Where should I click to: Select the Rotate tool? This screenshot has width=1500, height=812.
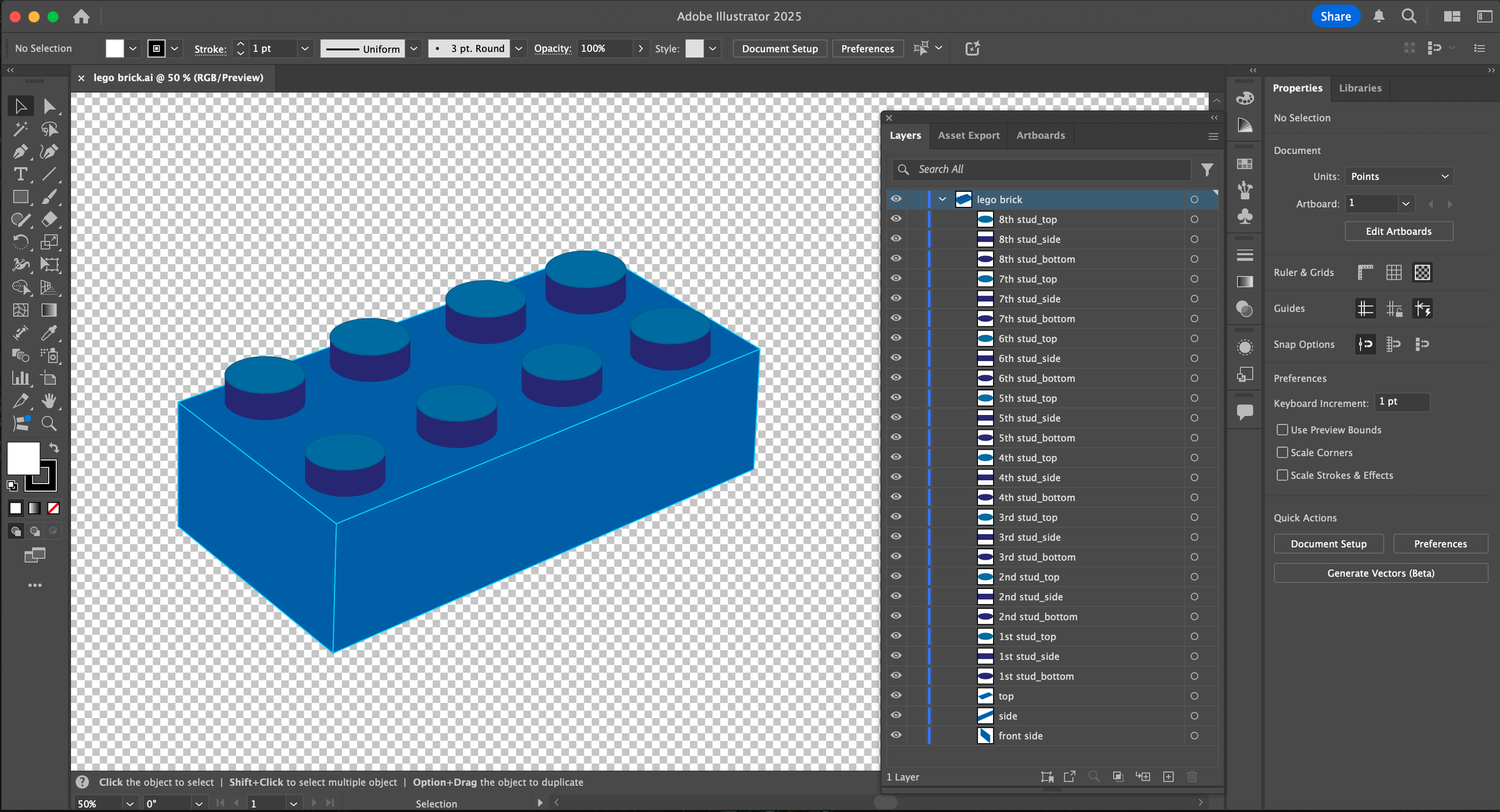(20, 242)
